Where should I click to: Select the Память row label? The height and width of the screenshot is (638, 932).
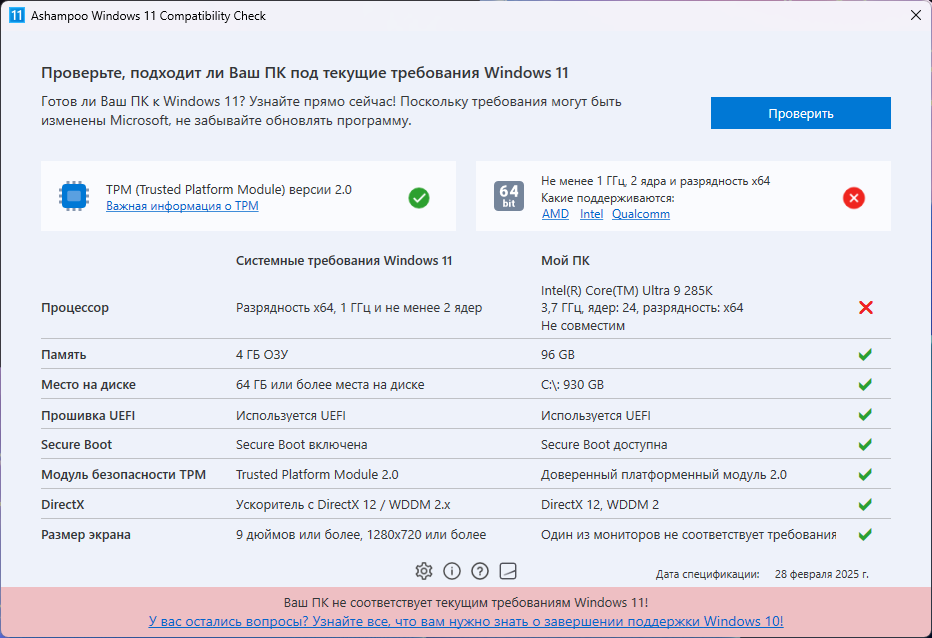pos(64,355)
